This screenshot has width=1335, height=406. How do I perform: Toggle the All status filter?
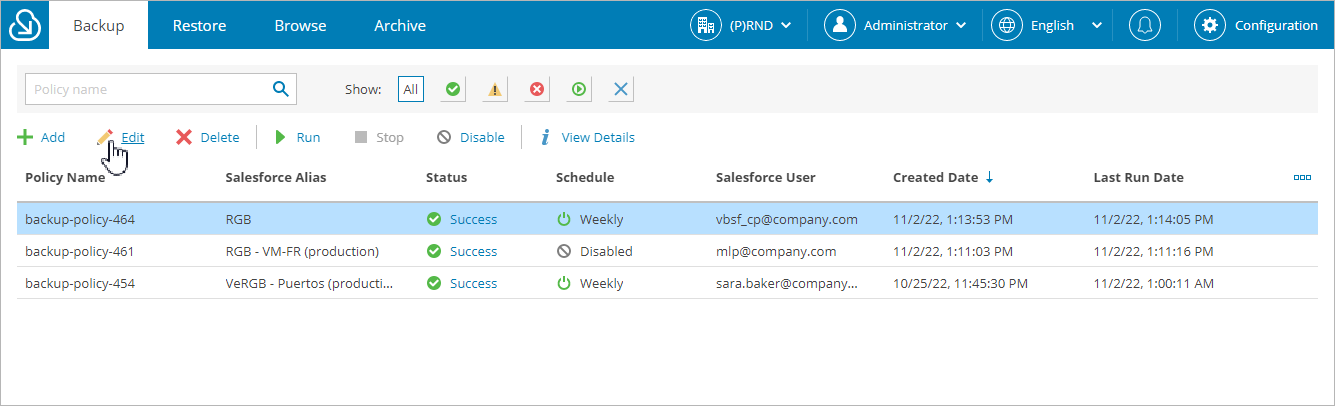point(410,89)
